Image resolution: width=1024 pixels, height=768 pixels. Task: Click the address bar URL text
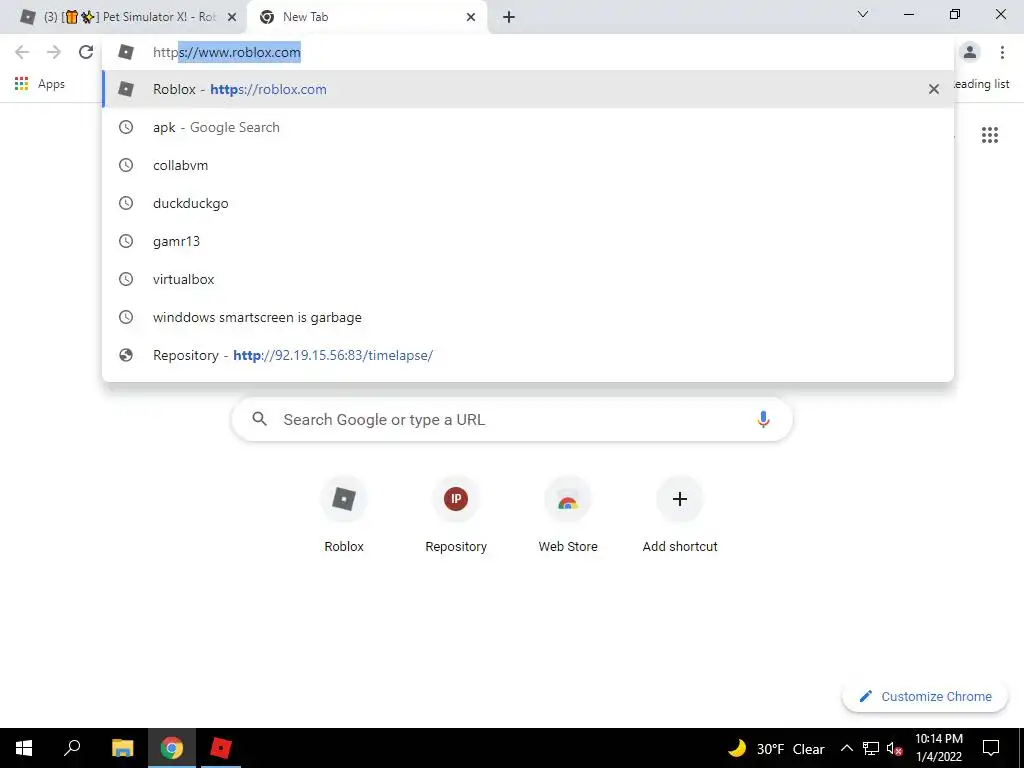227,52
